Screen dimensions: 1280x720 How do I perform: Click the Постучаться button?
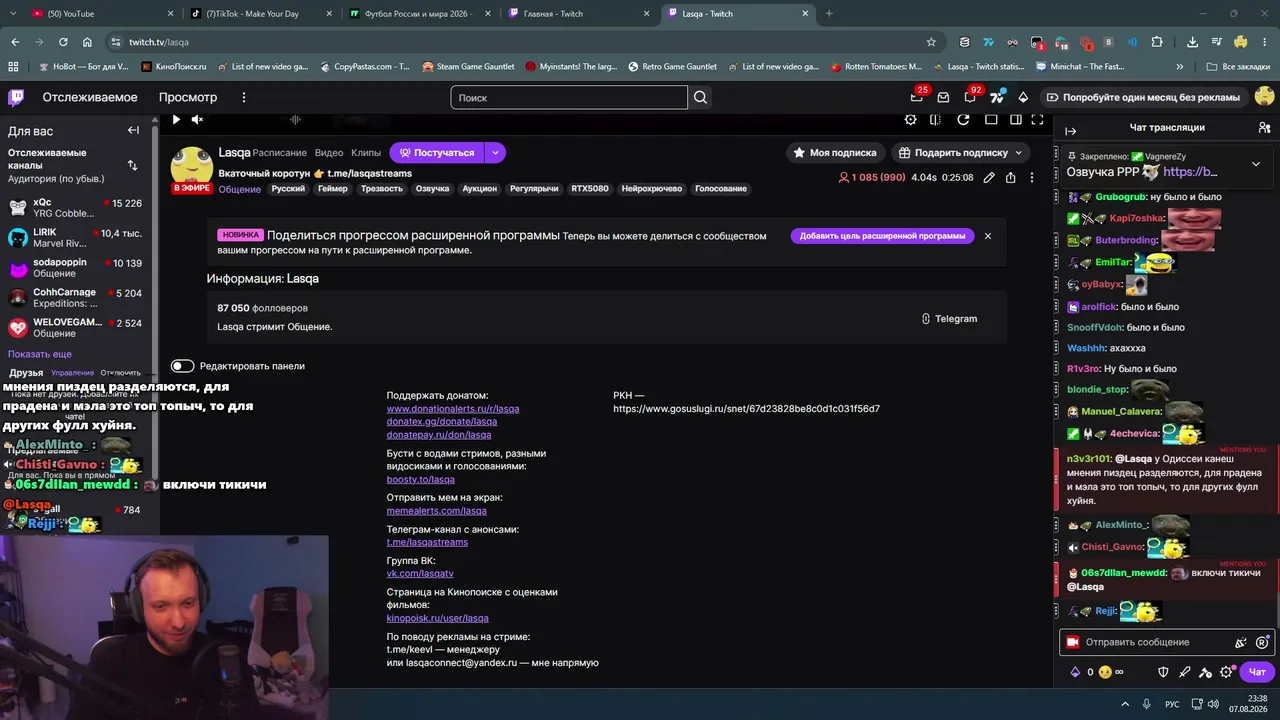[x=437, y=152]
